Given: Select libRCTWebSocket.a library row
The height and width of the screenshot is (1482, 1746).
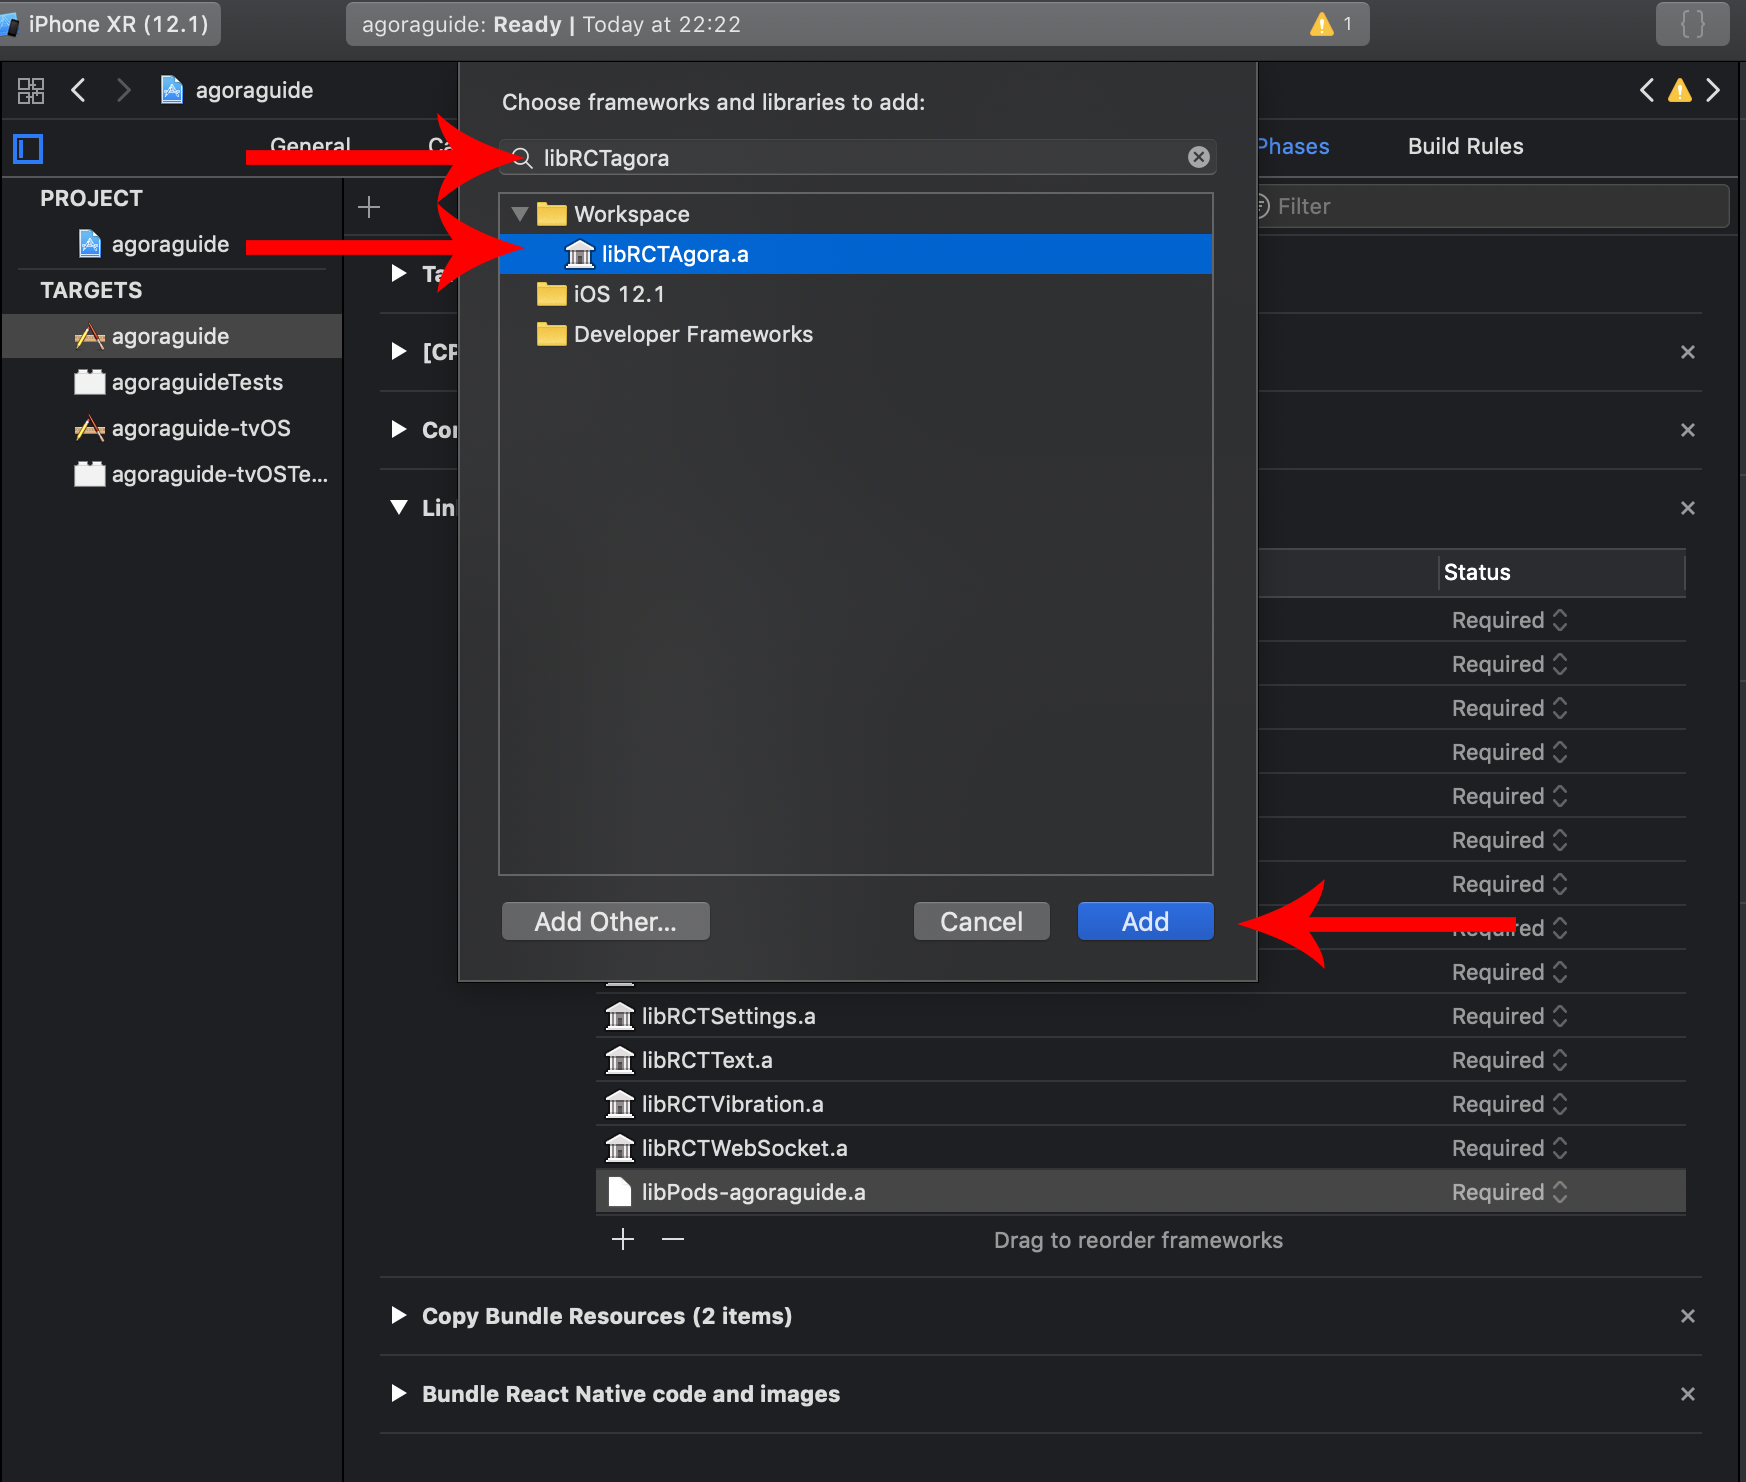Looking at the screenshot, I should point(1141,1148).
